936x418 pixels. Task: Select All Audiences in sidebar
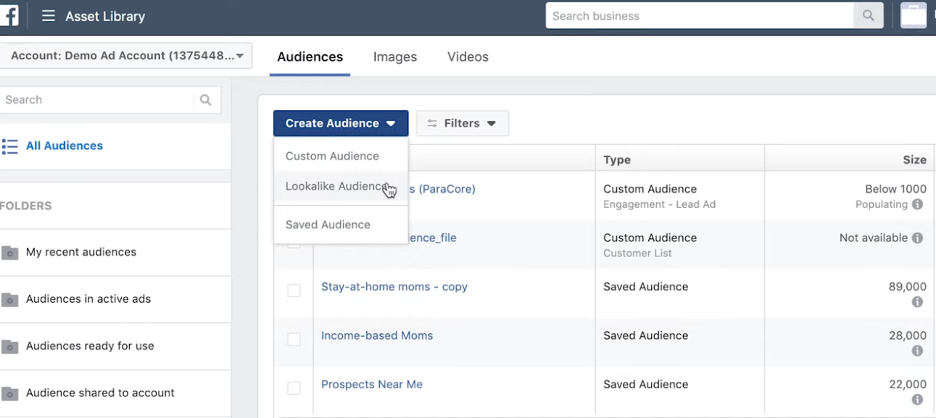tap(64, 146)
